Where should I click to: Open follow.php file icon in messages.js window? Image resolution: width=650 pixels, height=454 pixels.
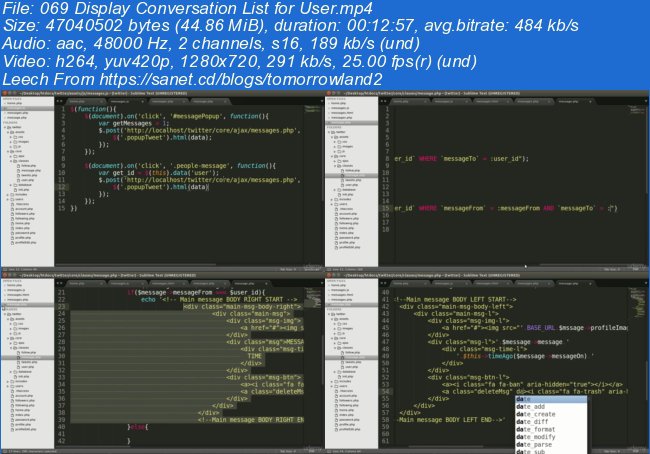click(19, 166)
